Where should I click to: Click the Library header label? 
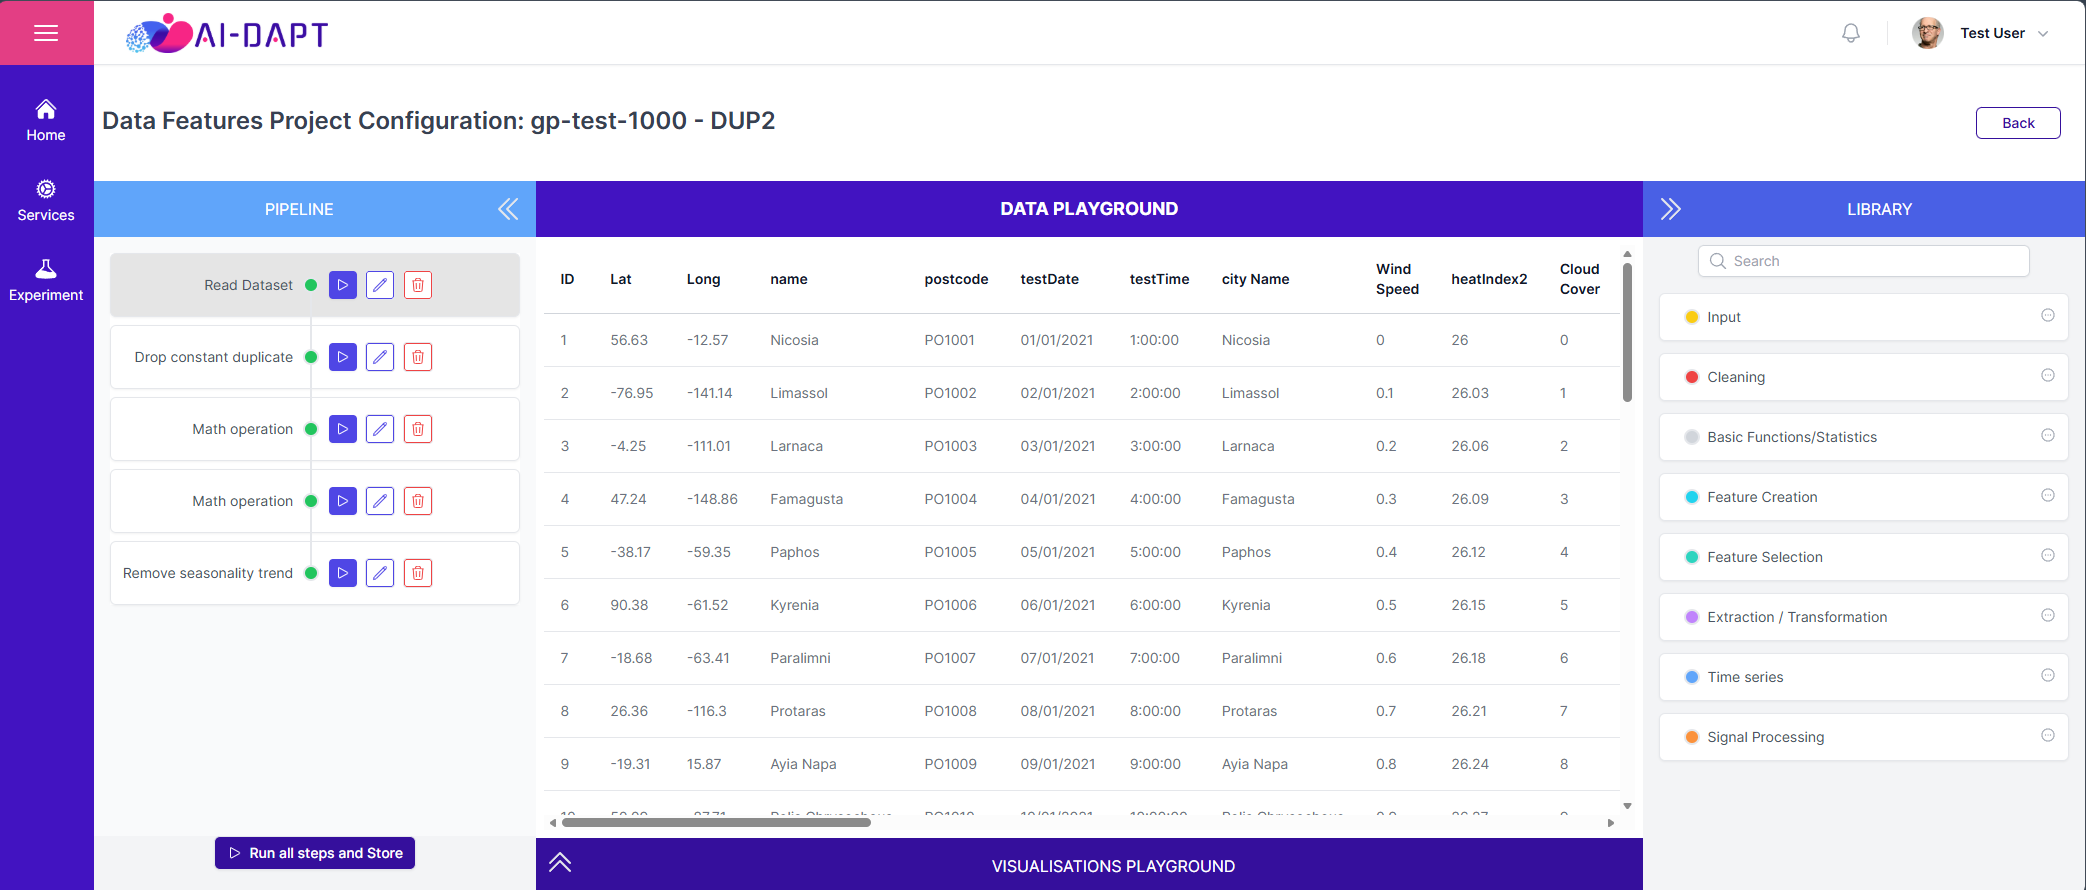(1879, 209)
